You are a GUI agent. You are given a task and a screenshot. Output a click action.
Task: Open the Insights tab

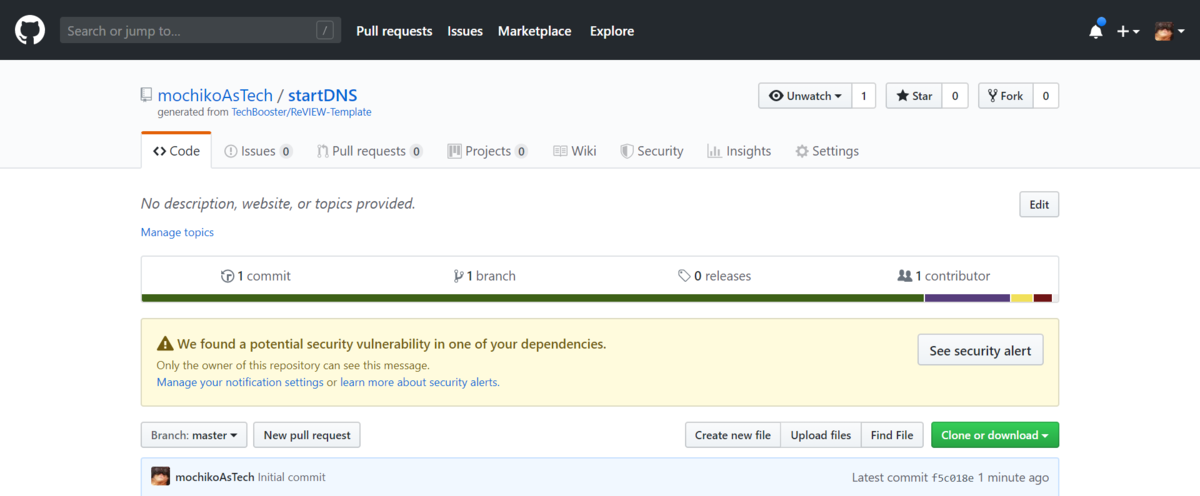pyautogui.click(x=739, y=151)
